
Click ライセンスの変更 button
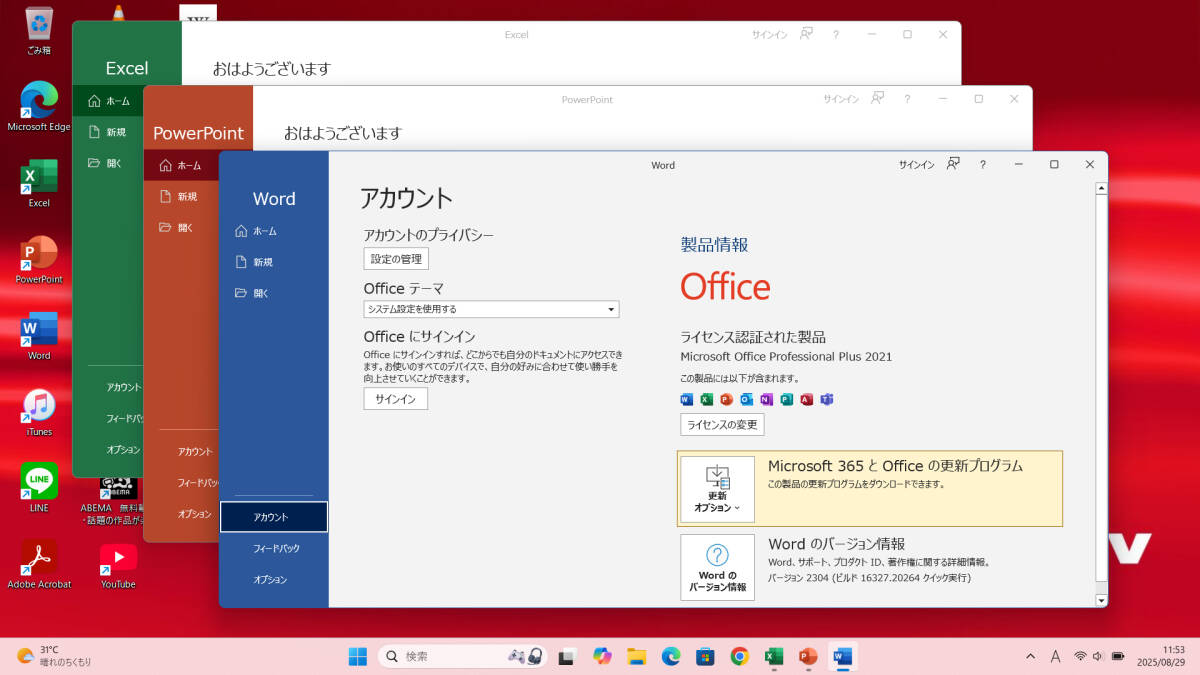pos(722,424)
